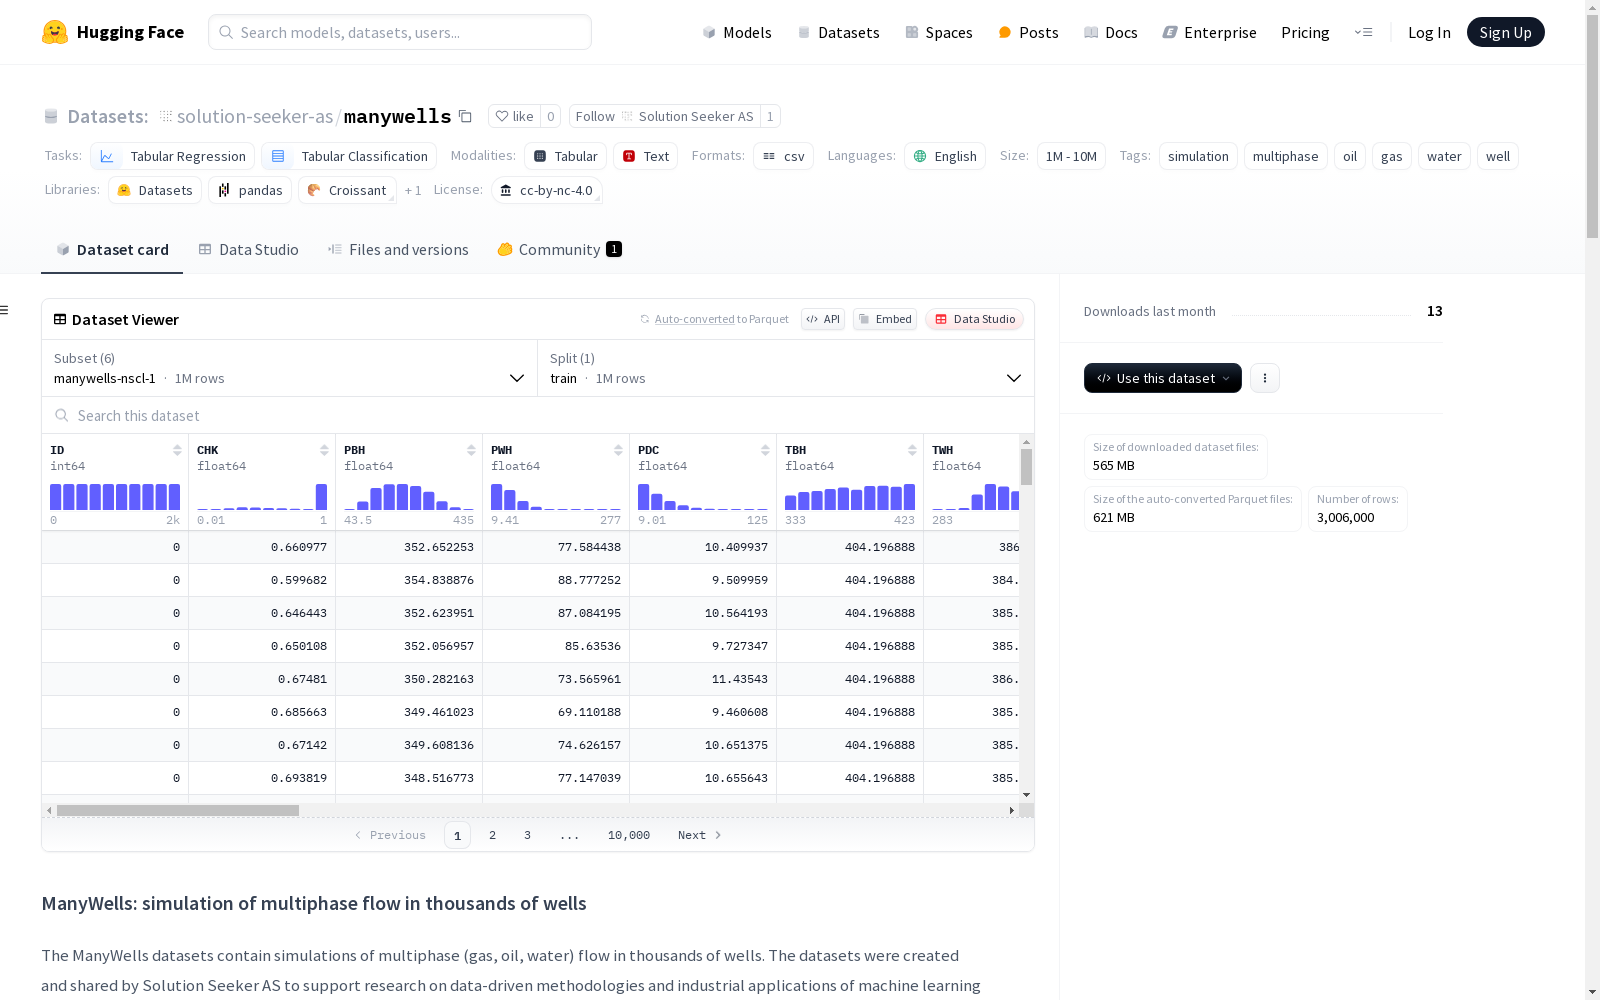Expand the Use this dataset dropdown
This screenshot has height=1000, width=1600.
pyautogui.click(x=1163, y=378)
